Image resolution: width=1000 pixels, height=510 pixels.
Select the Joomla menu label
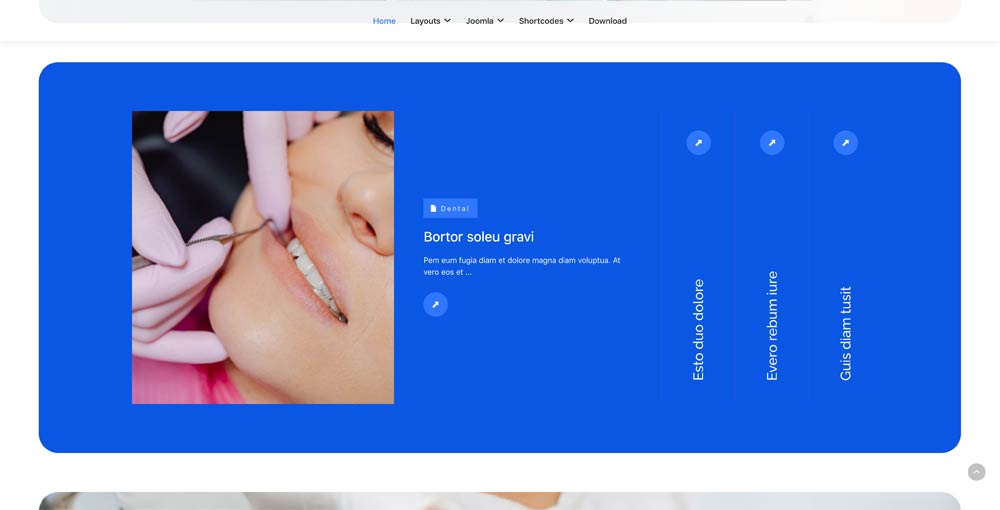click(479, 21)
